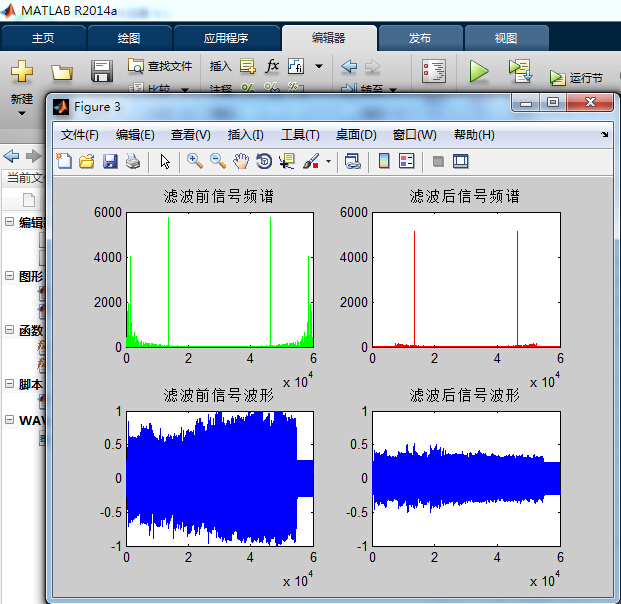Click the 滤波前信号频谱 green spectrum plot
The width and height of the screenshot is (621, 604).
220,280
